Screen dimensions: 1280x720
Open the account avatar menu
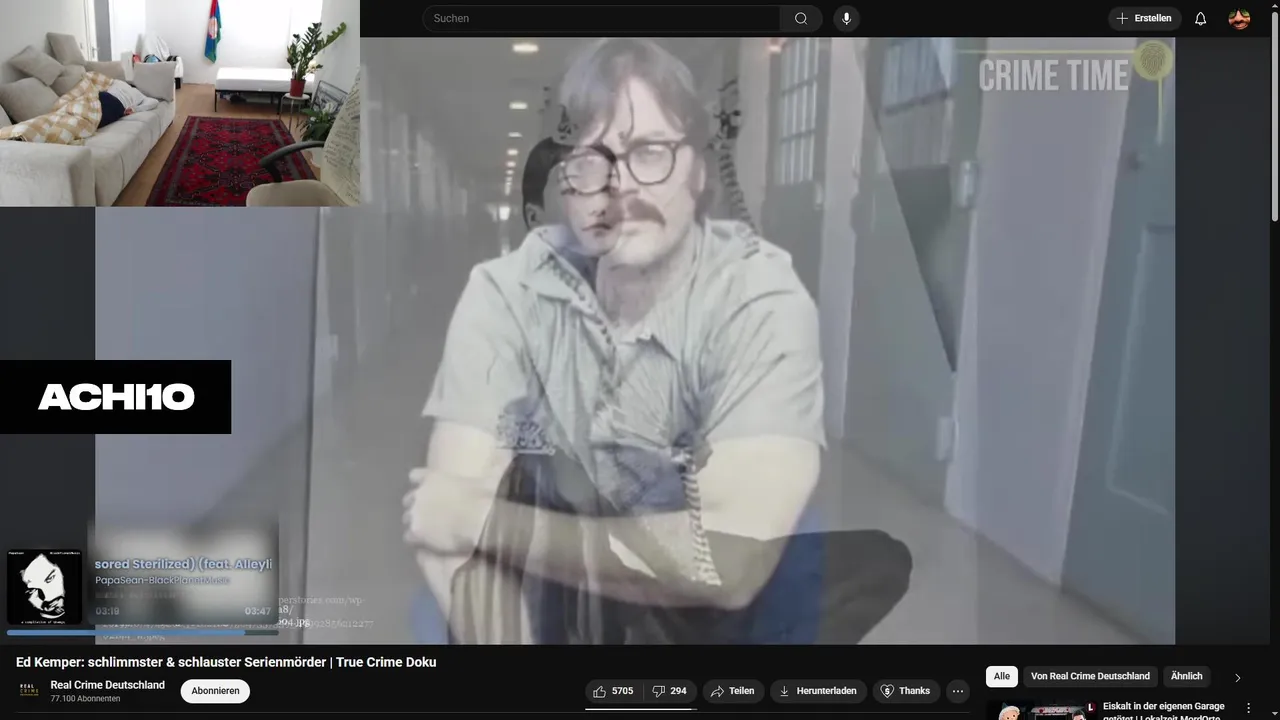click(x=1239, y=18)
